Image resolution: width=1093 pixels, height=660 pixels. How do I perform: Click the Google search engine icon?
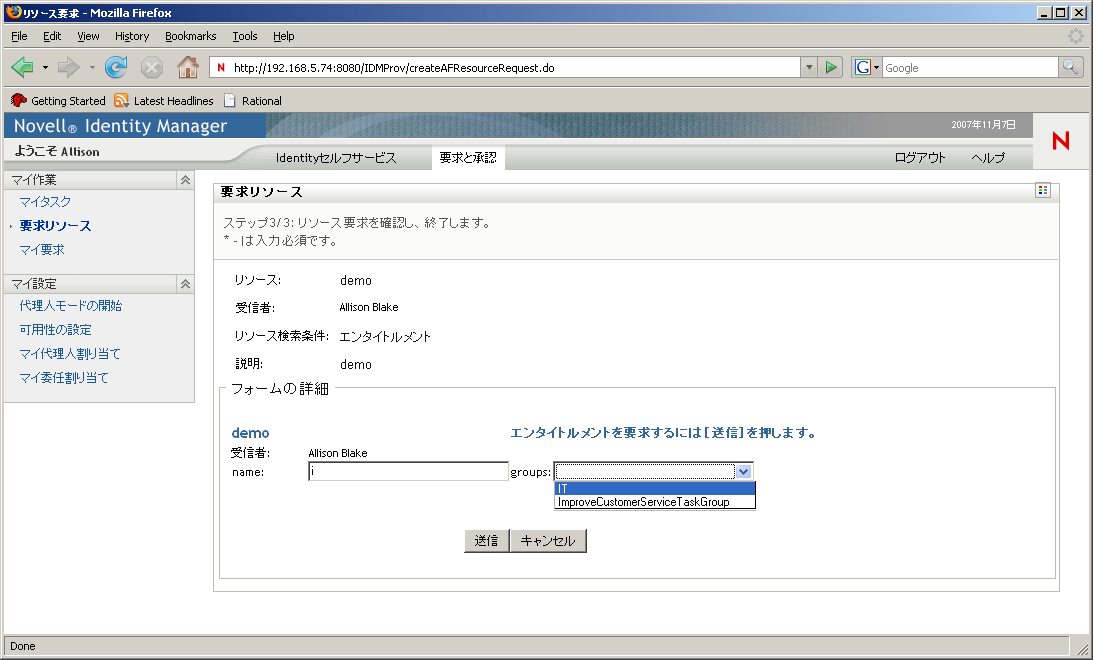click(x=862, y=68)
